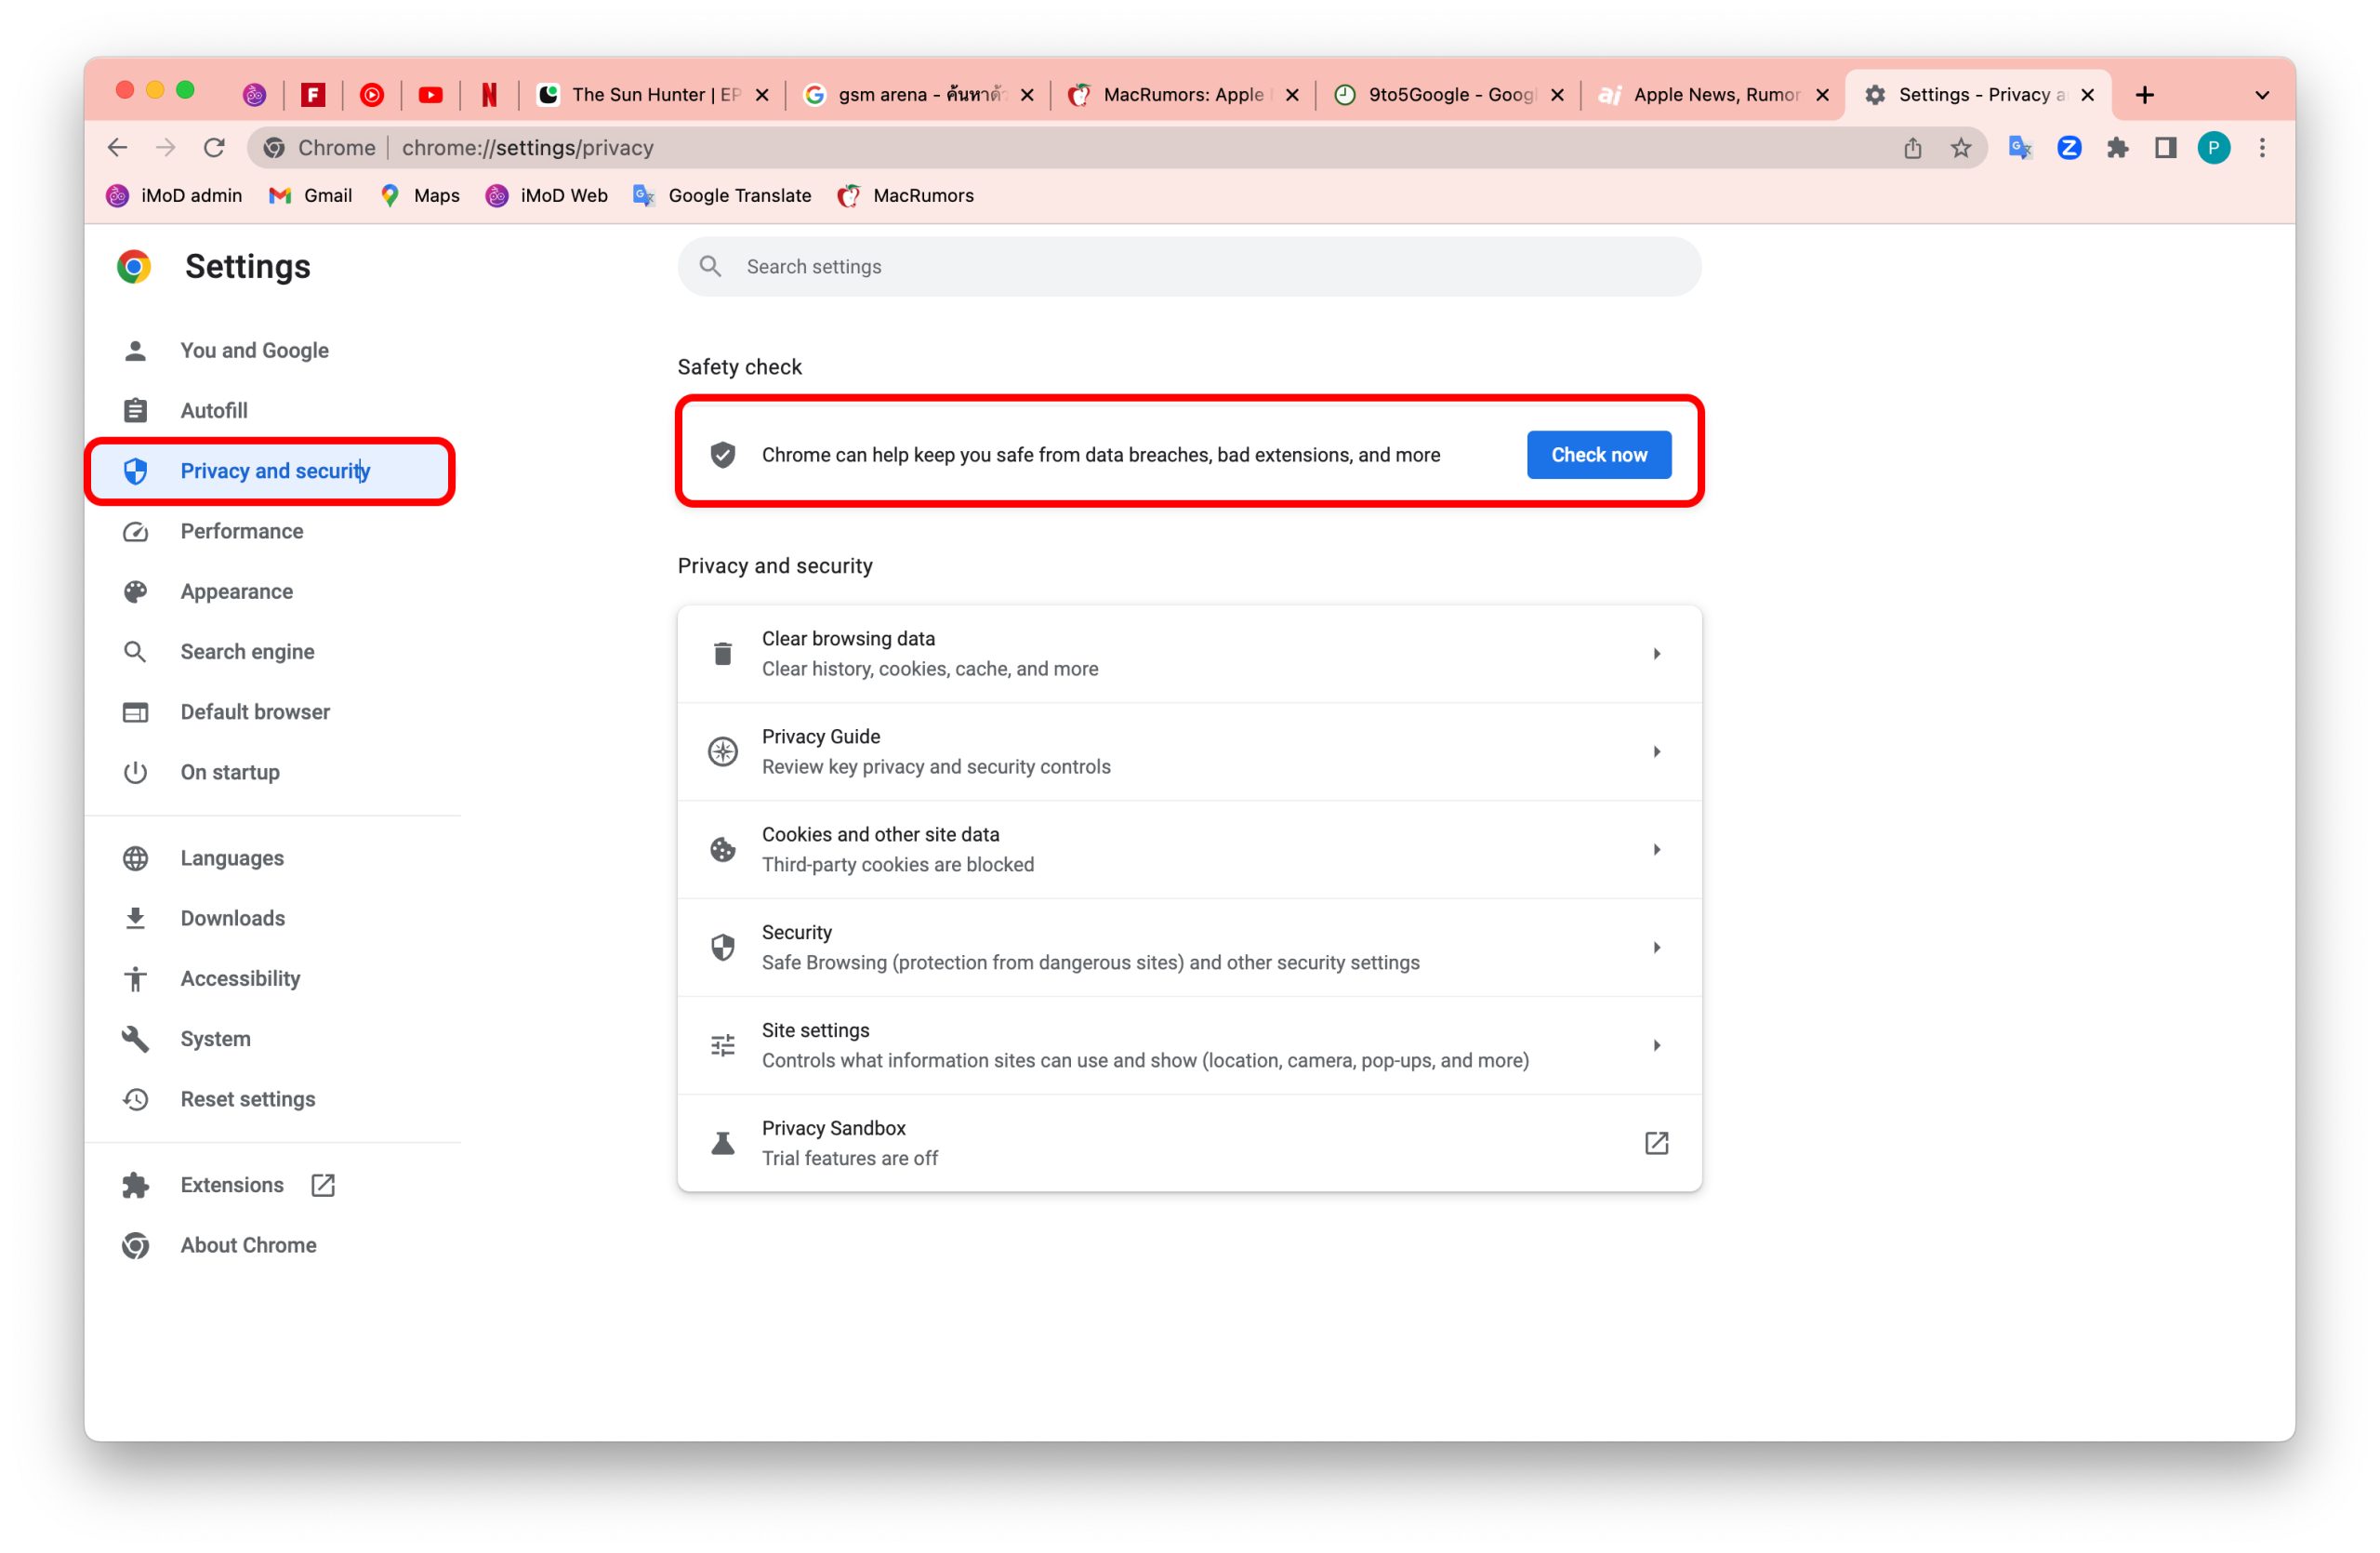Click the pinned YouTube tab icon
This screenshot has height=1553, width=2380.
(430, 95)
